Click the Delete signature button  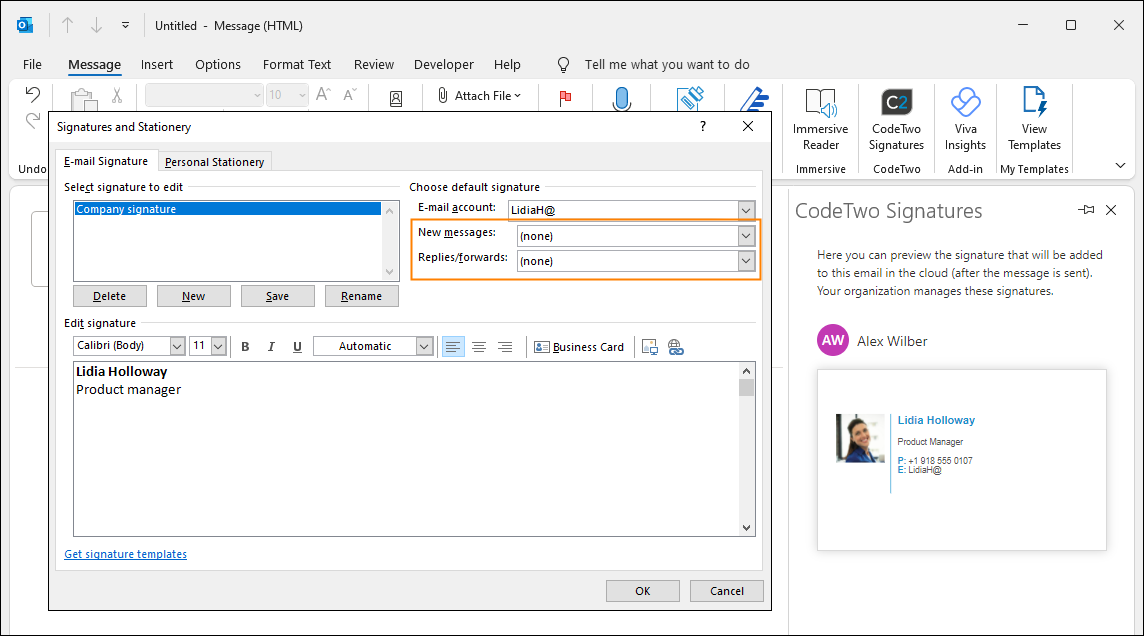click(x=109, y=296)
